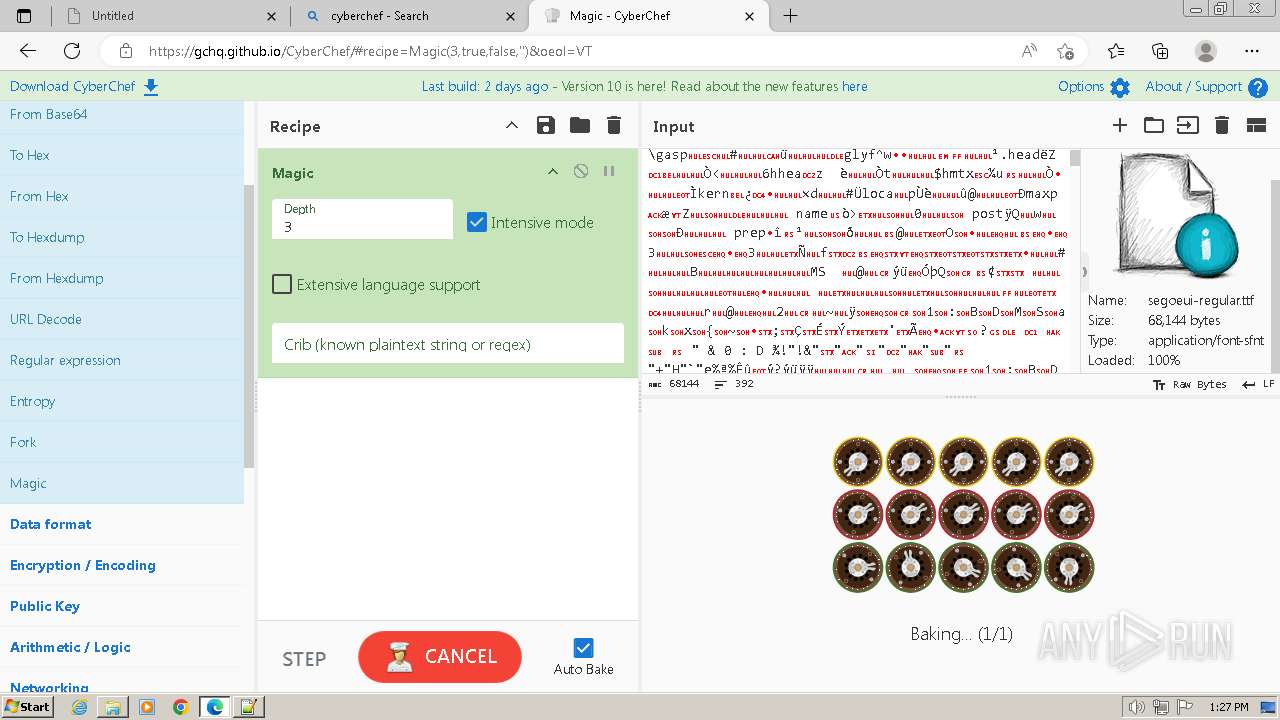The height and width of the screenshot is (720, 1280).
Task: Go back in browser
Action: [28, 51]
